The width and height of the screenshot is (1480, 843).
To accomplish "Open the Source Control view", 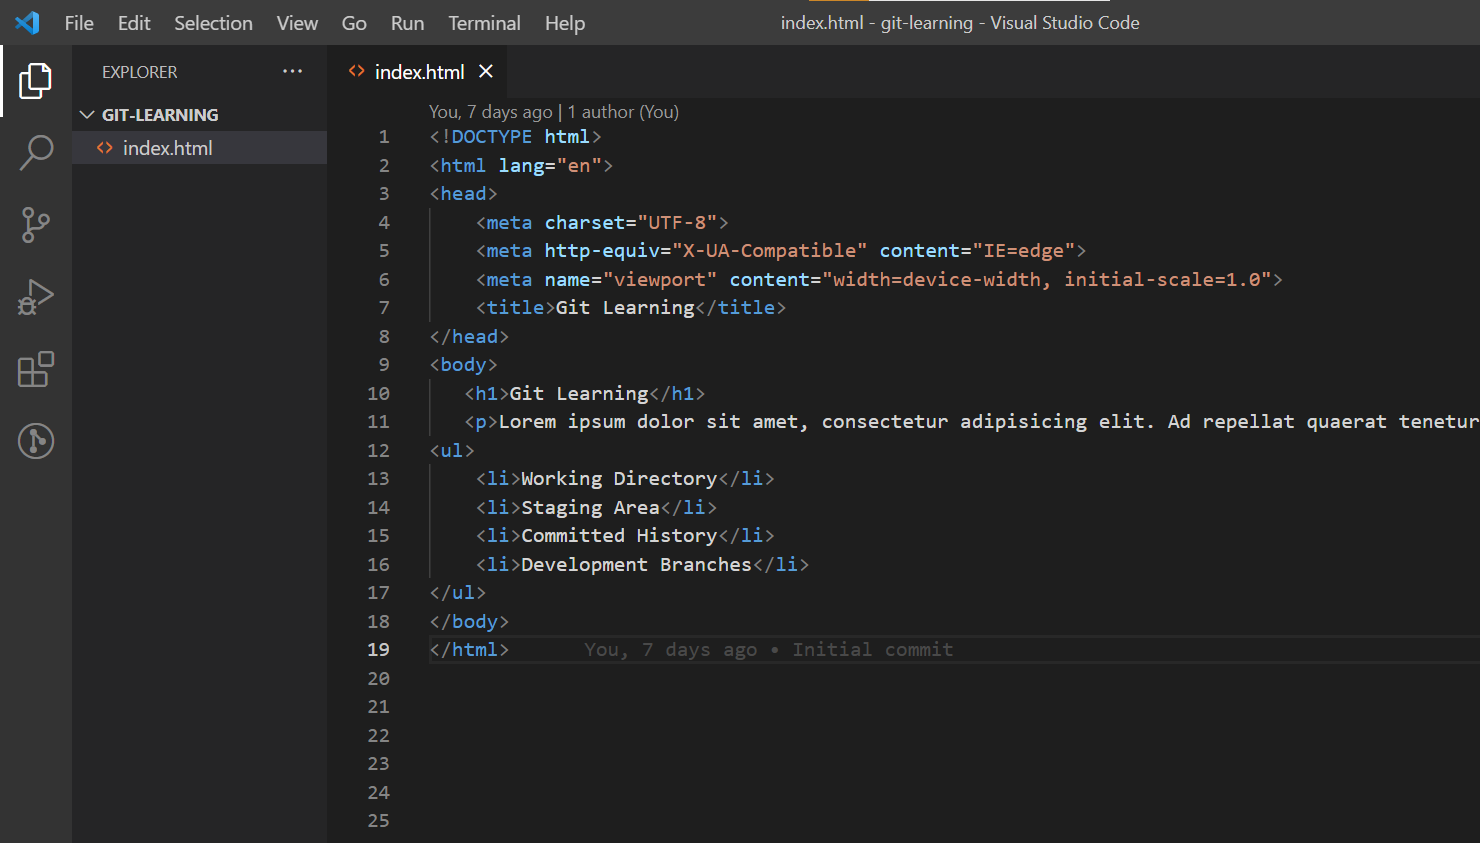I will tap(35, 225).
